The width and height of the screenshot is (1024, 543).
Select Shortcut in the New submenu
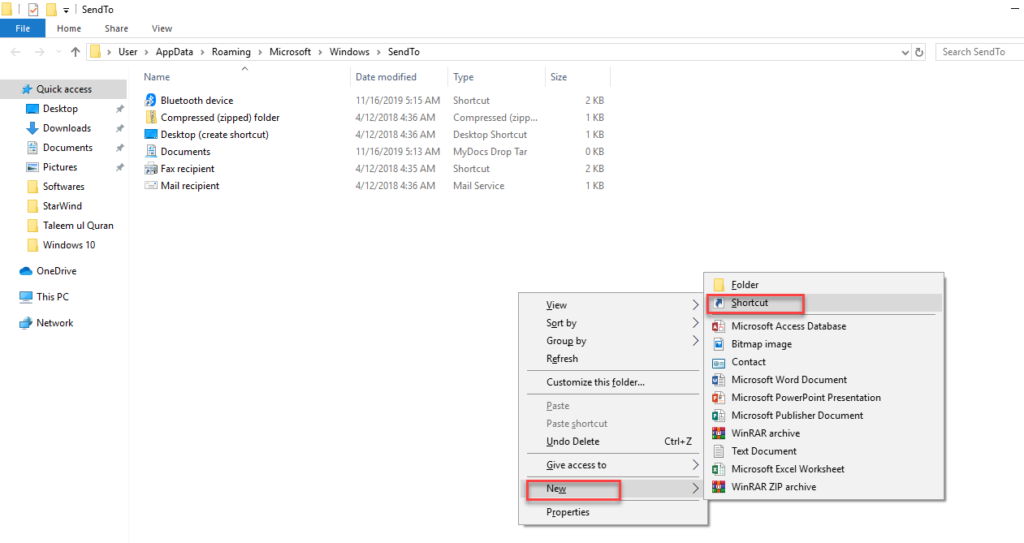(750, 302)
